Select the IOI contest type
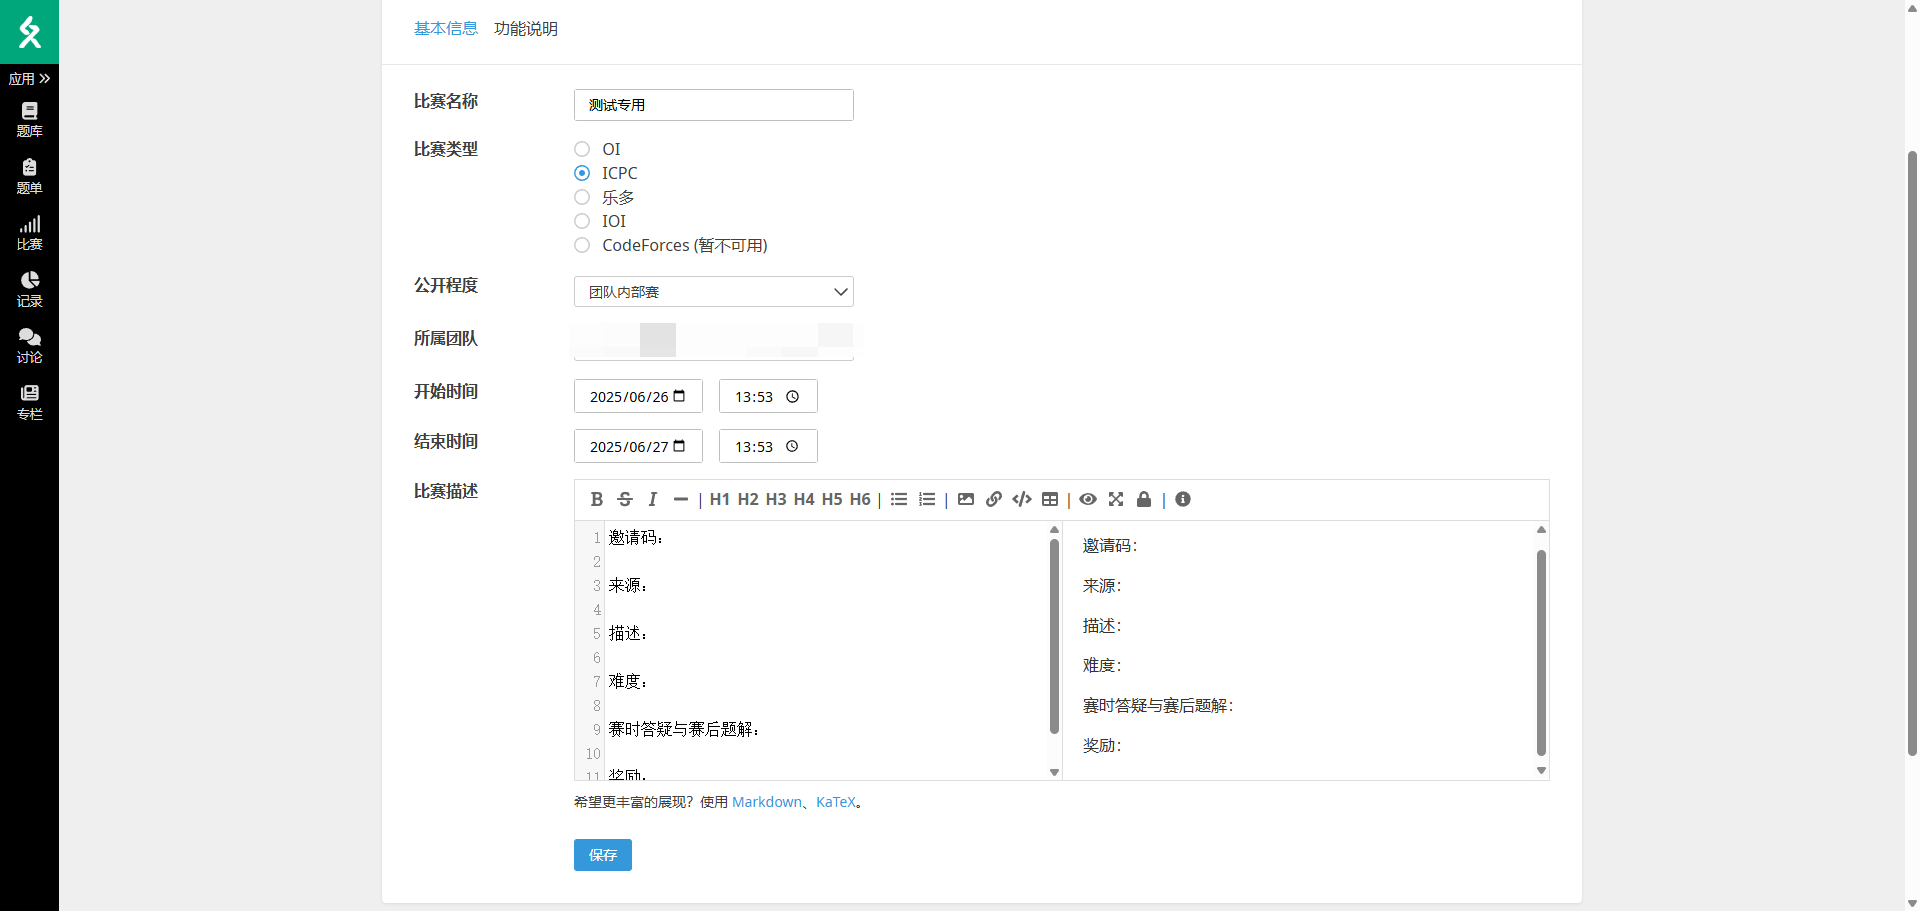This screenshot has height=911, width=1920. 582,221
